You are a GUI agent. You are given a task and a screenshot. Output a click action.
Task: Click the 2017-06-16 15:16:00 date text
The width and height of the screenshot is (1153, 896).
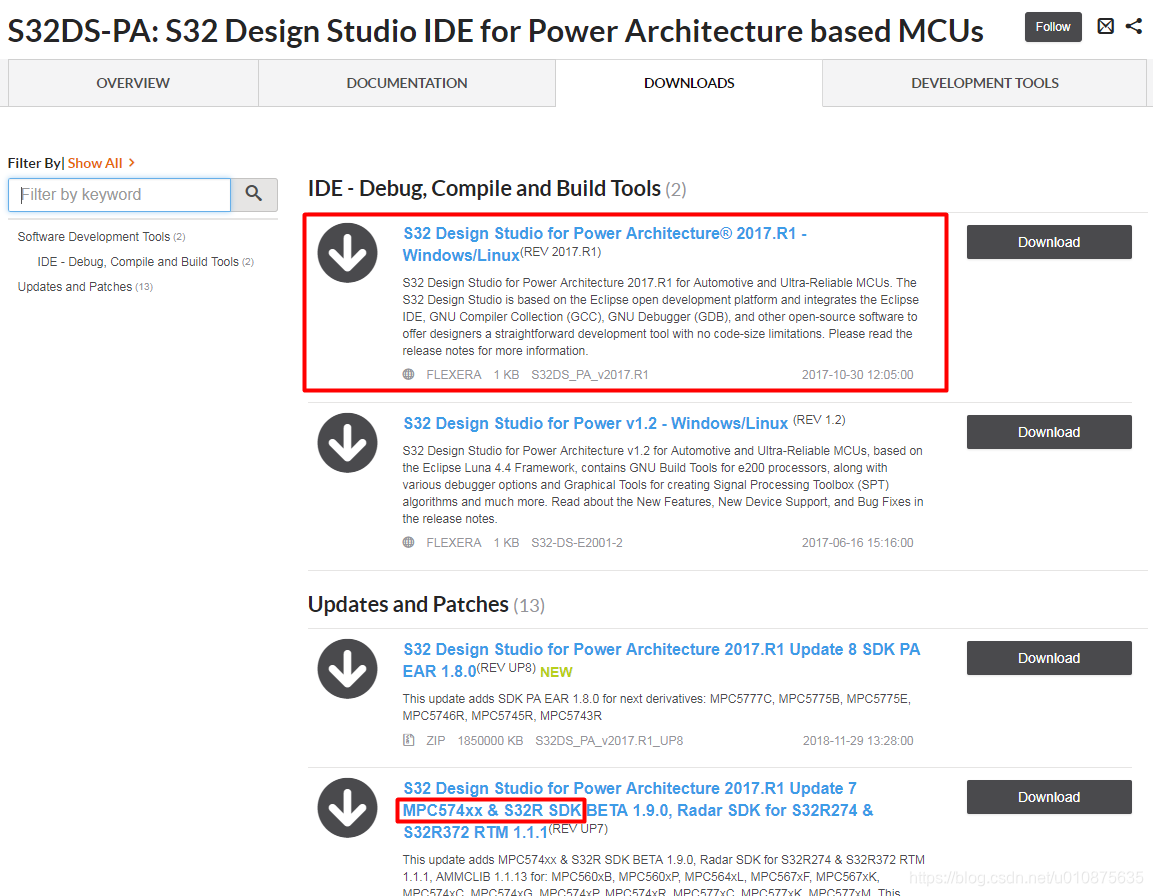(857, 542)
